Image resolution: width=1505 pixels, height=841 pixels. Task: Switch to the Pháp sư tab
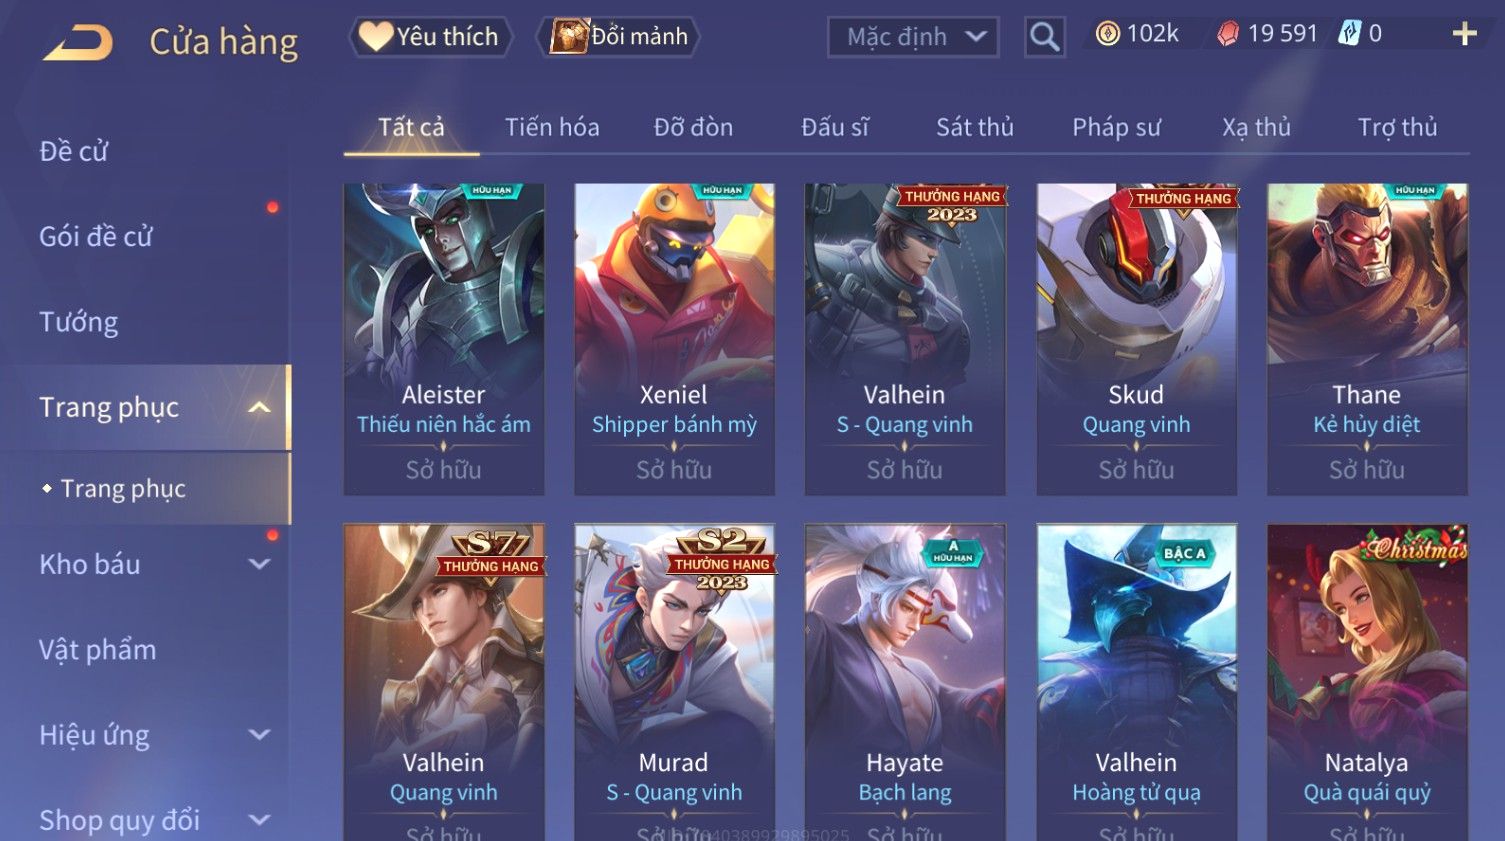[1116, 127]
